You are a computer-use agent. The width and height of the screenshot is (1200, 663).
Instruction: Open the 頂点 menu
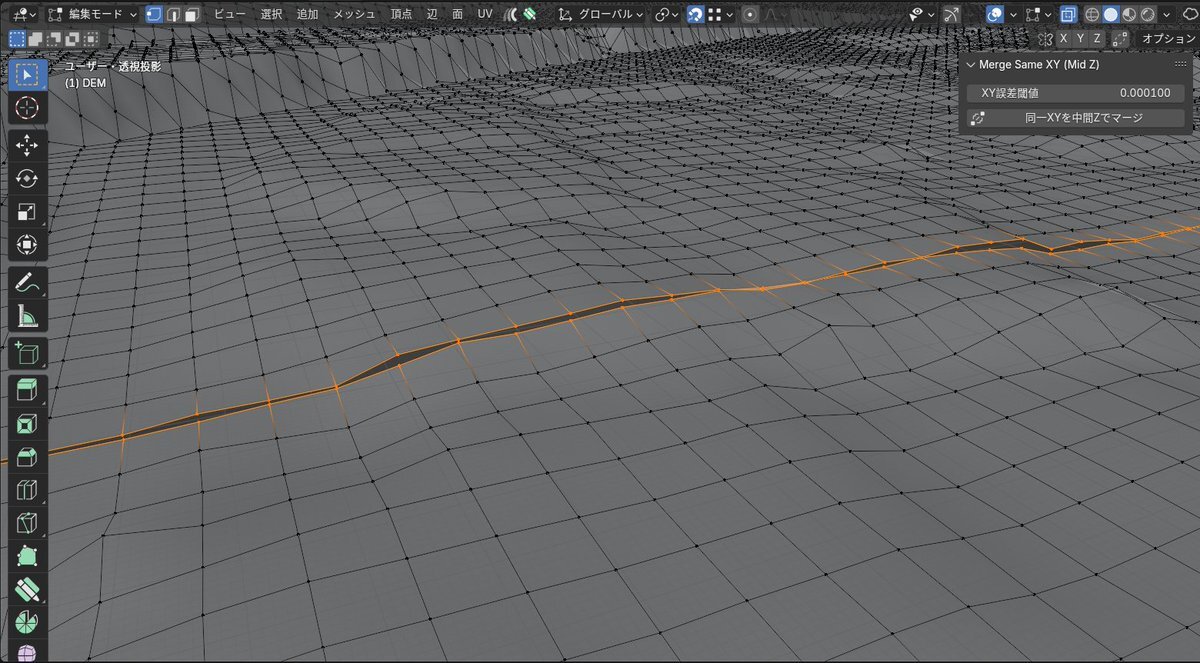[401, 14]
